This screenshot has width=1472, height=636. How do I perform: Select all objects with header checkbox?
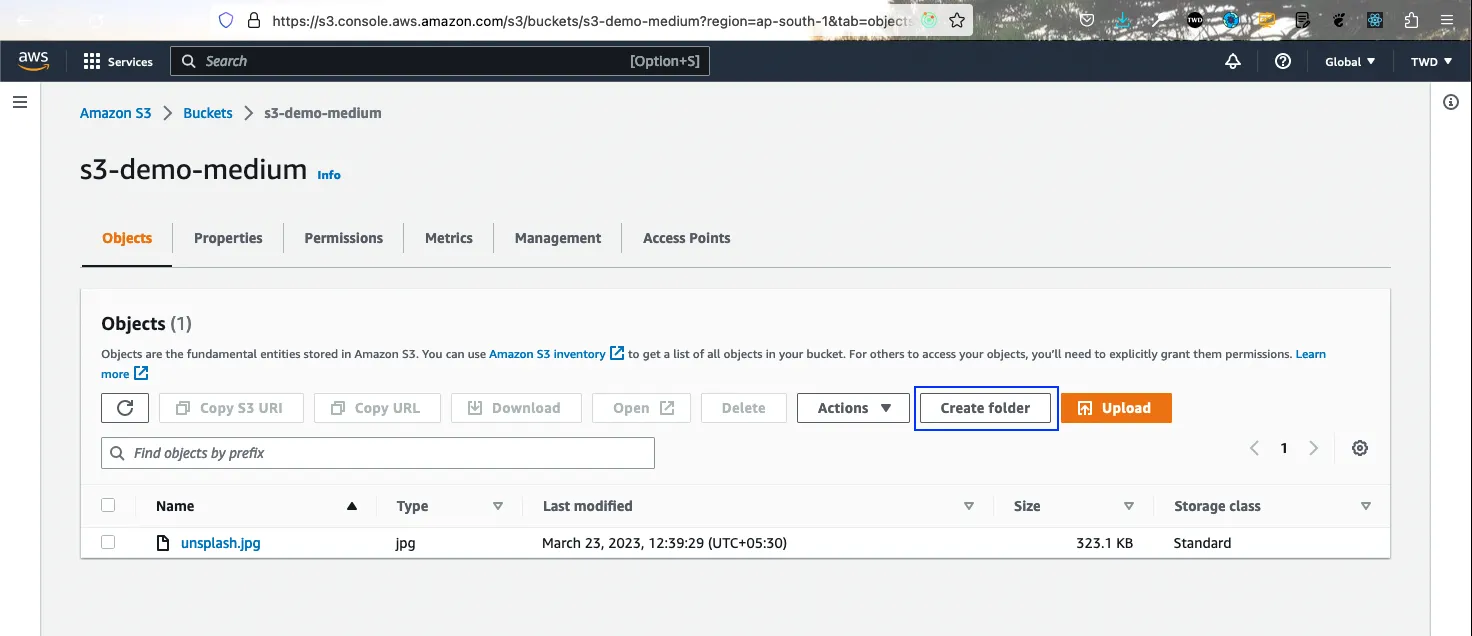click(x=108, y=505)
